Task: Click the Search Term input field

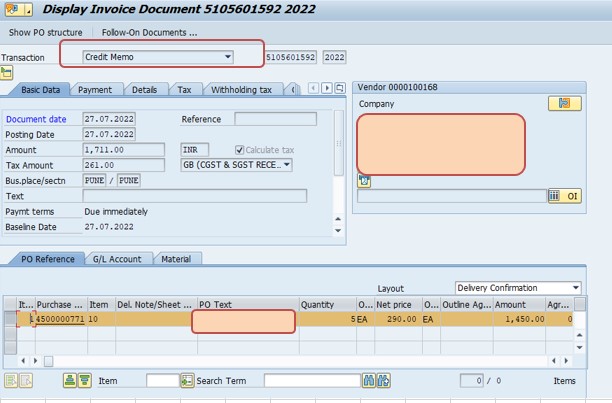Action: point(312,380)
